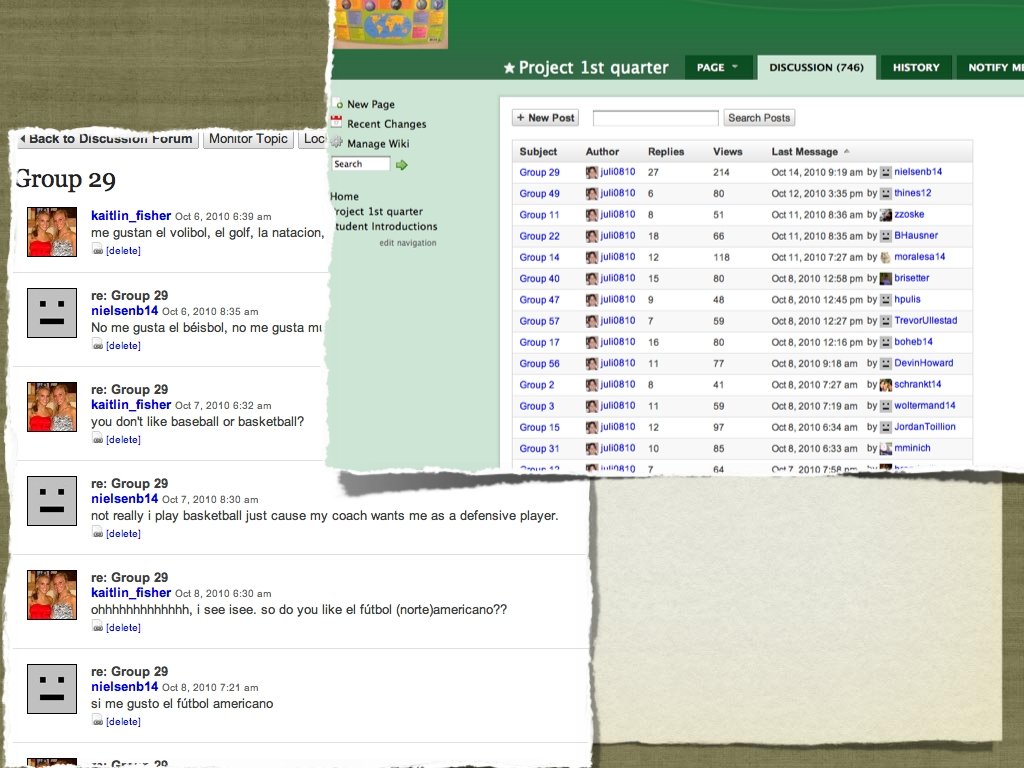Click the Manage Wiki gear icon

(337, 142)
